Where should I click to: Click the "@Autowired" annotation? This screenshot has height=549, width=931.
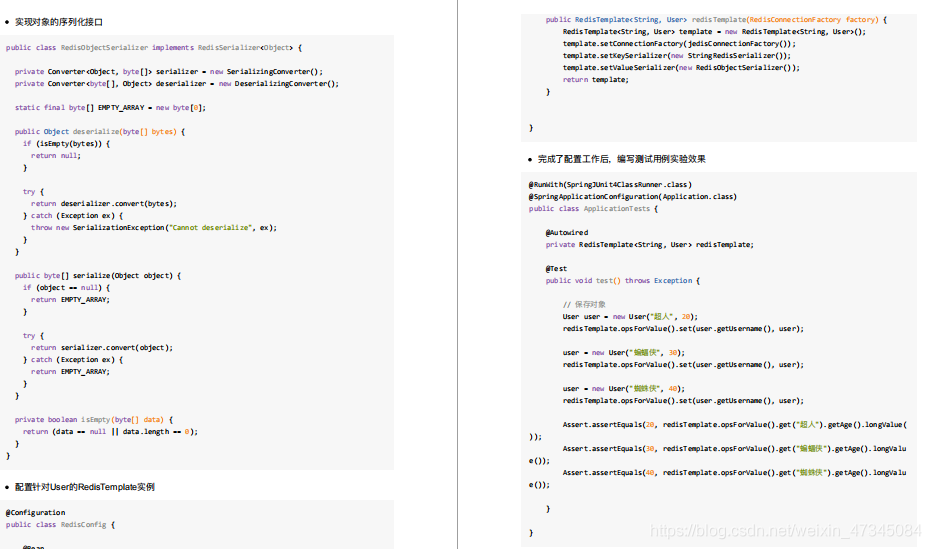pos(567,233)
